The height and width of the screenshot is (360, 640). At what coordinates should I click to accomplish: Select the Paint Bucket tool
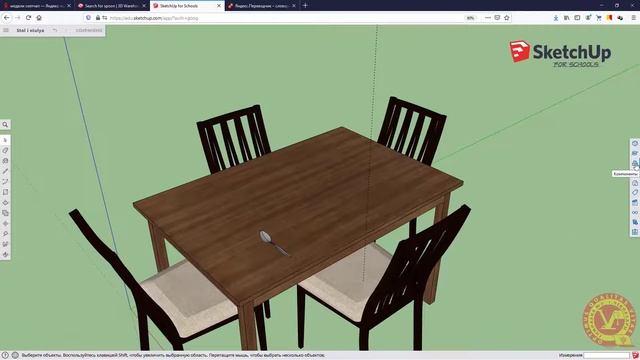point(5,161)
